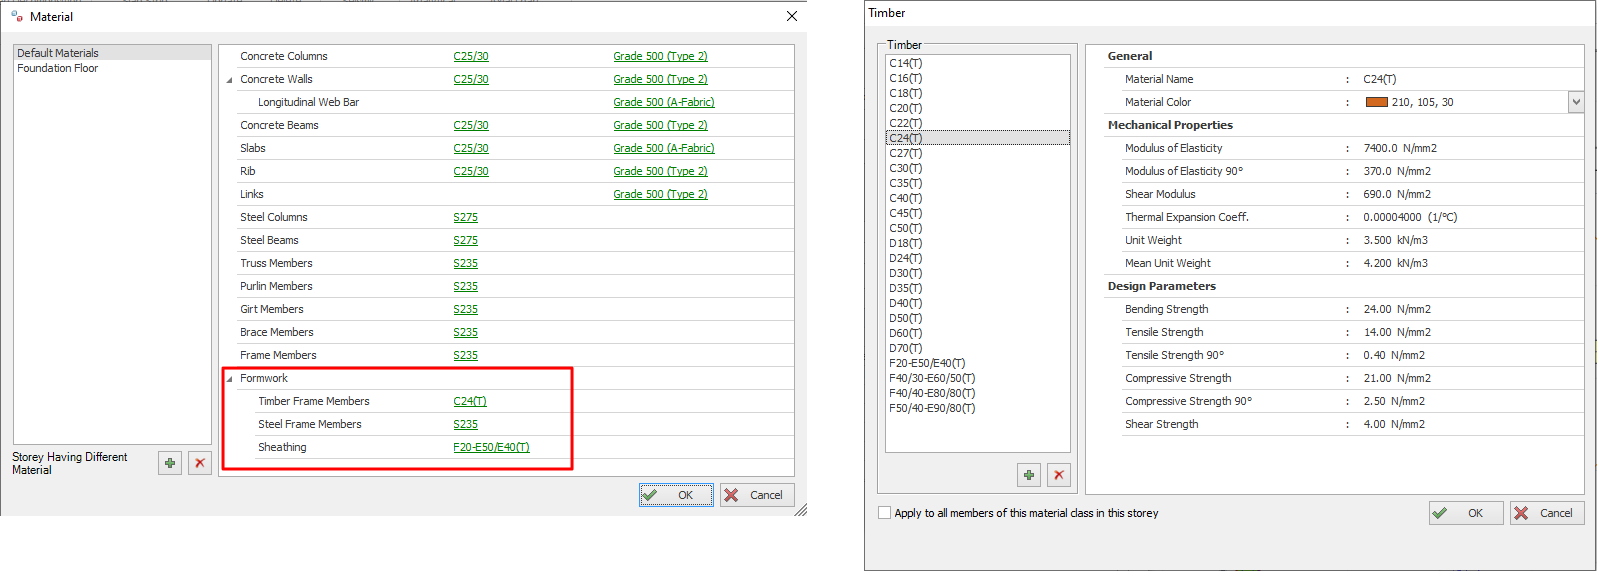Click red X delete storey material icon
The image size is (1599, 572).
[200, 463]
